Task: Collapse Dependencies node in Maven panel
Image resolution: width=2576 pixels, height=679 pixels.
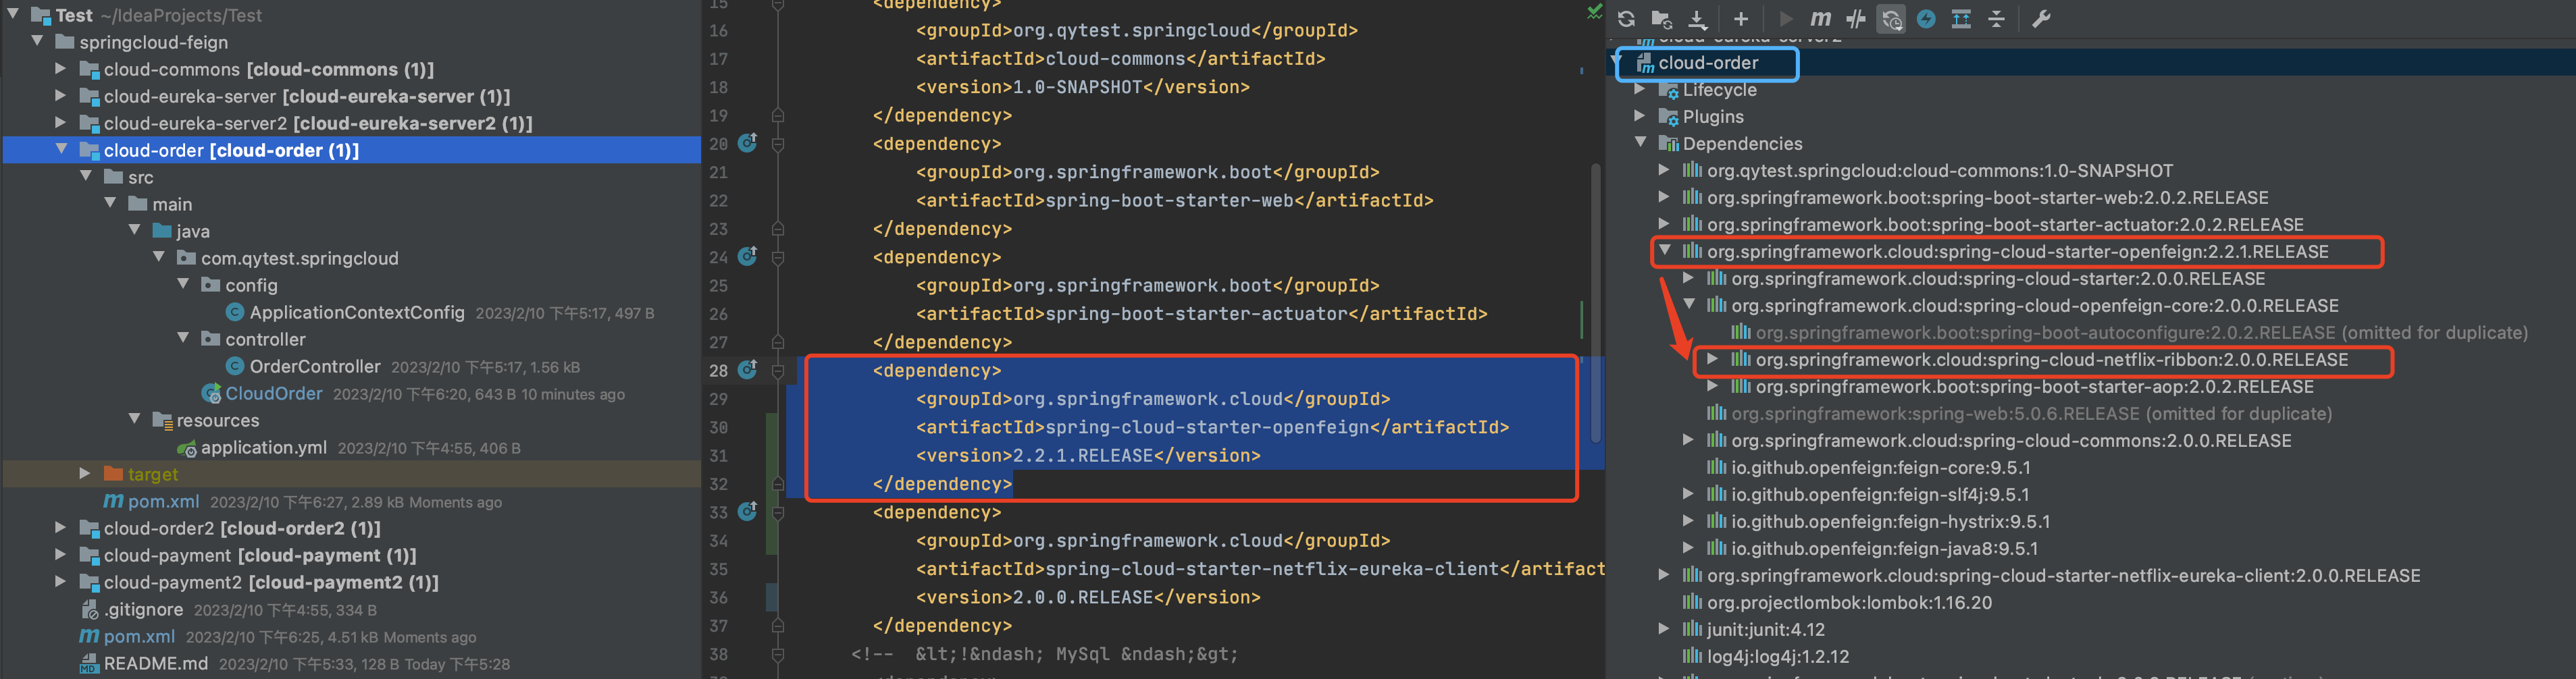Action: (1640, 143)
